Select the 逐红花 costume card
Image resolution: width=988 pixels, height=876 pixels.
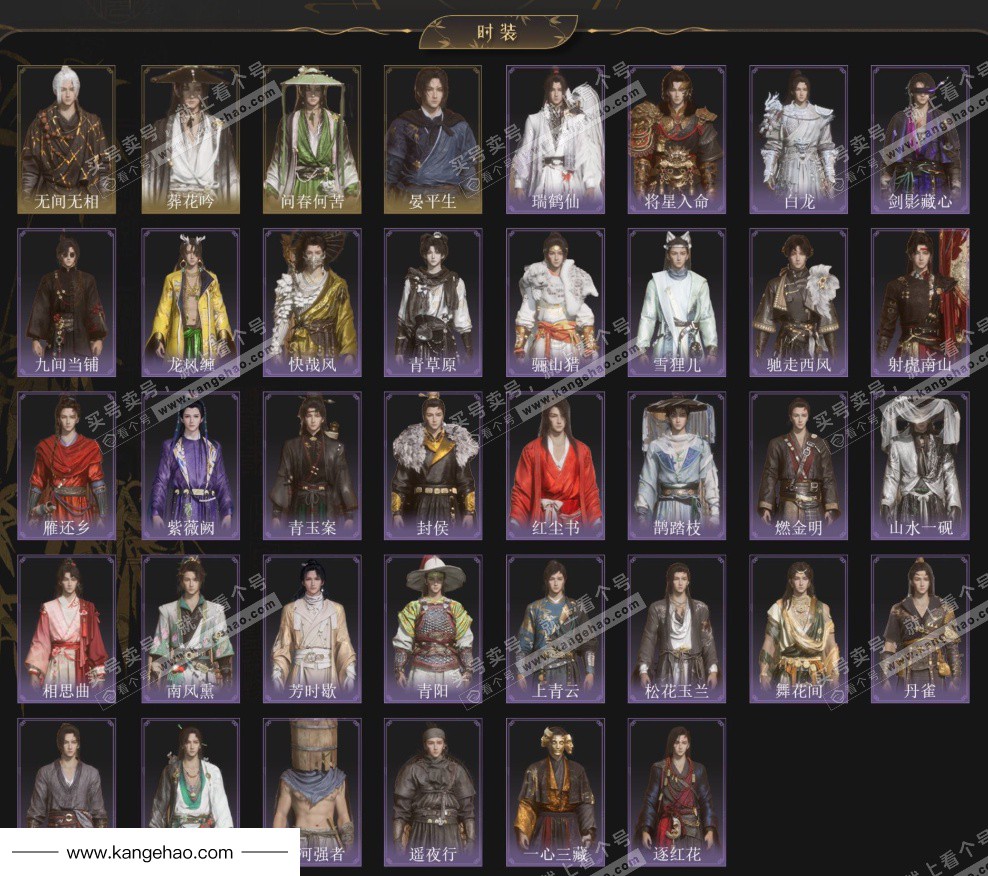pyautogui.click(x=677, y=791)
